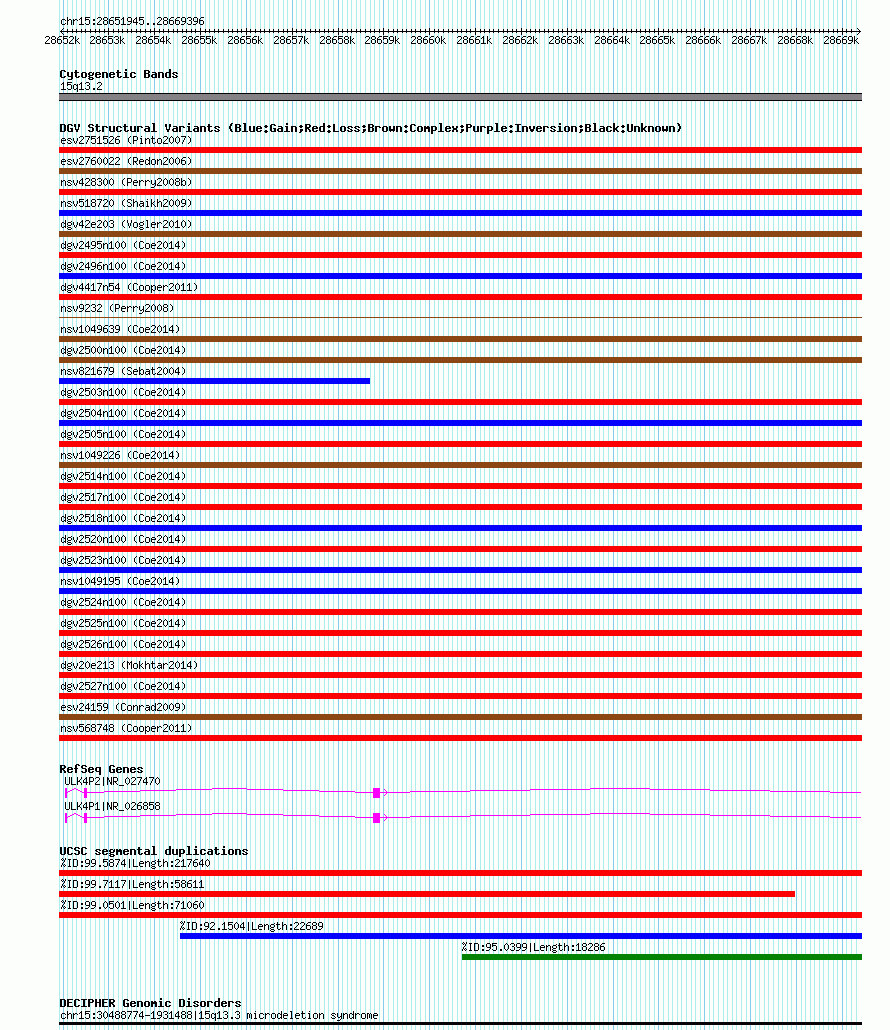
Task: Click the thin brown nsv9232 variant line
Action: 460,317
